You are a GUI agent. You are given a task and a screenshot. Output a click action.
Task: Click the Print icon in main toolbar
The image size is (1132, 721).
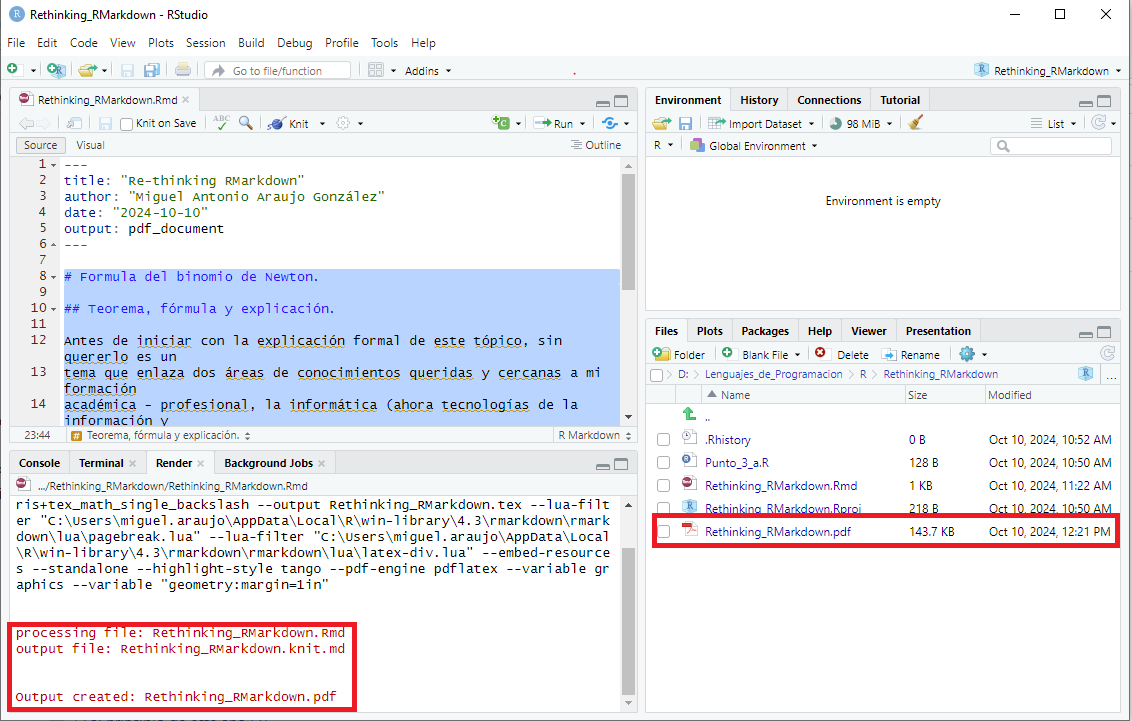click(x=183, y=70)
